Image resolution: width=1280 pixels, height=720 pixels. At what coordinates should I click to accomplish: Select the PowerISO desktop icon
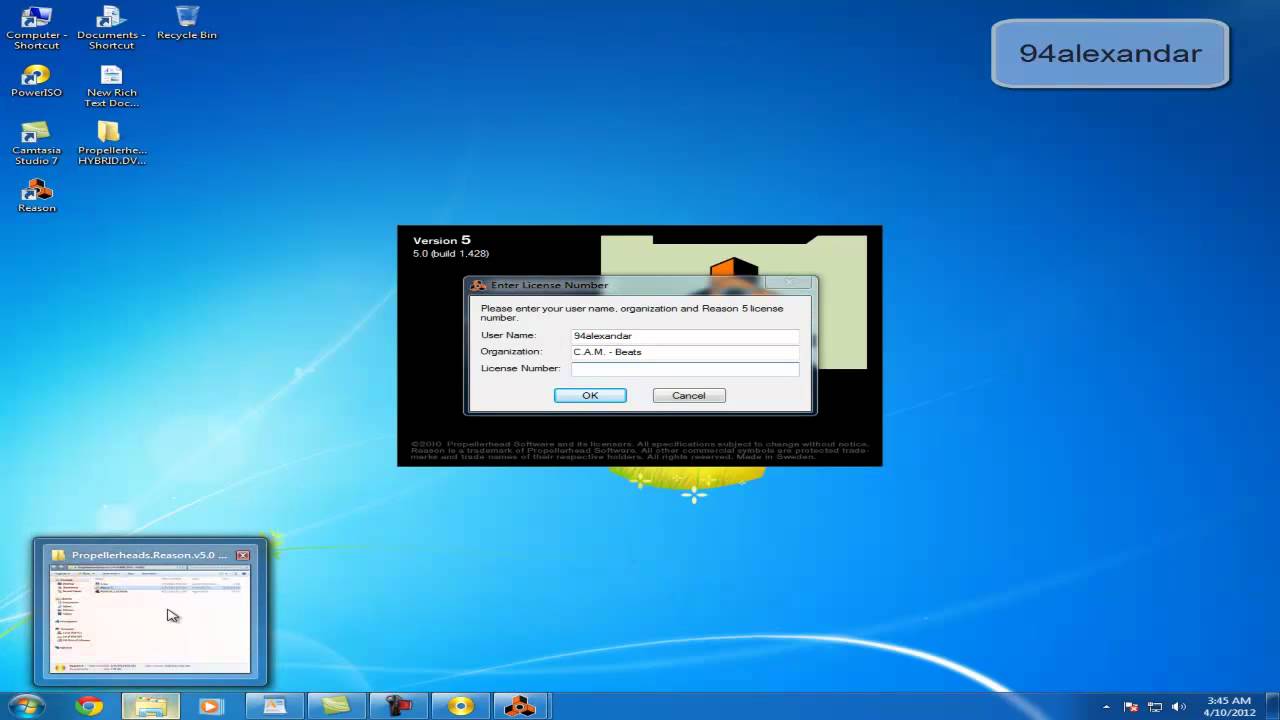click(x=37, y=81)
